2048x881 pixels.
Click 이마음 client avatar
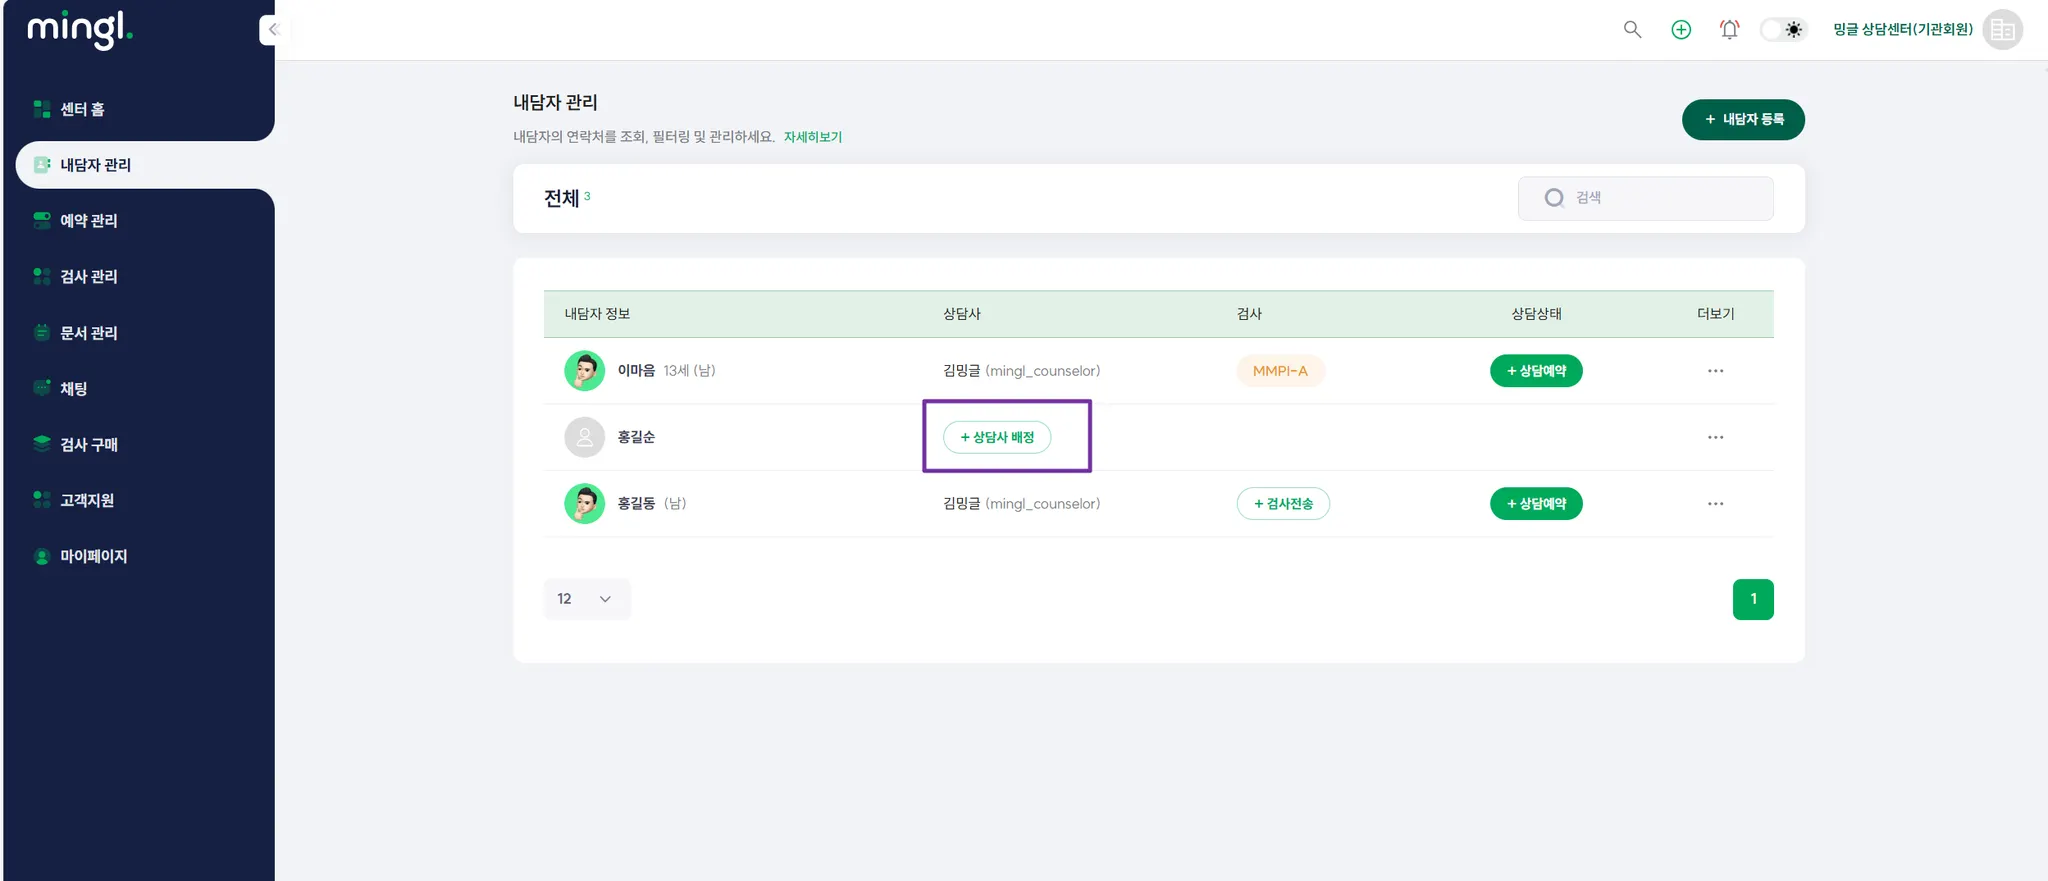click(584, 371)
